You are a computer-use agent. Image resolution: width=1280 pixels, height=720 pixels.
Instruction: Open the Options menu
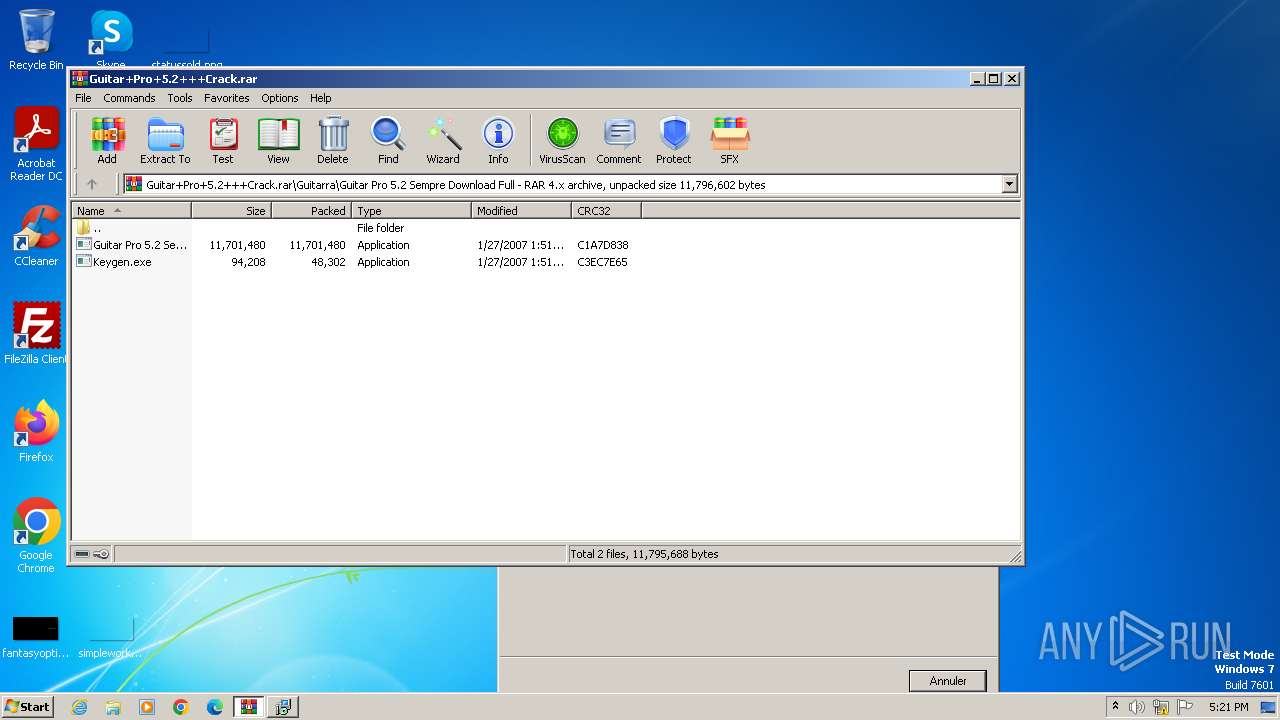click(280, 98)
